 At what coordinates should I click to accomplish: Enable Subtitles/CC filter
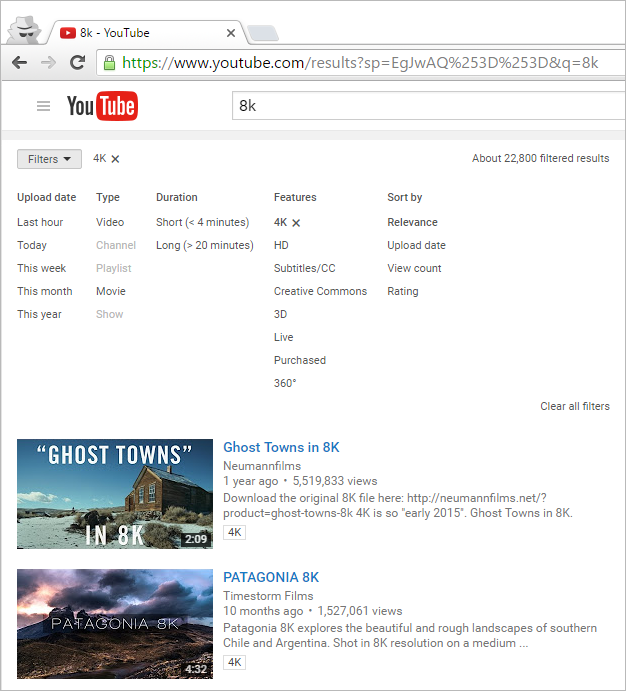coord(304,268)
